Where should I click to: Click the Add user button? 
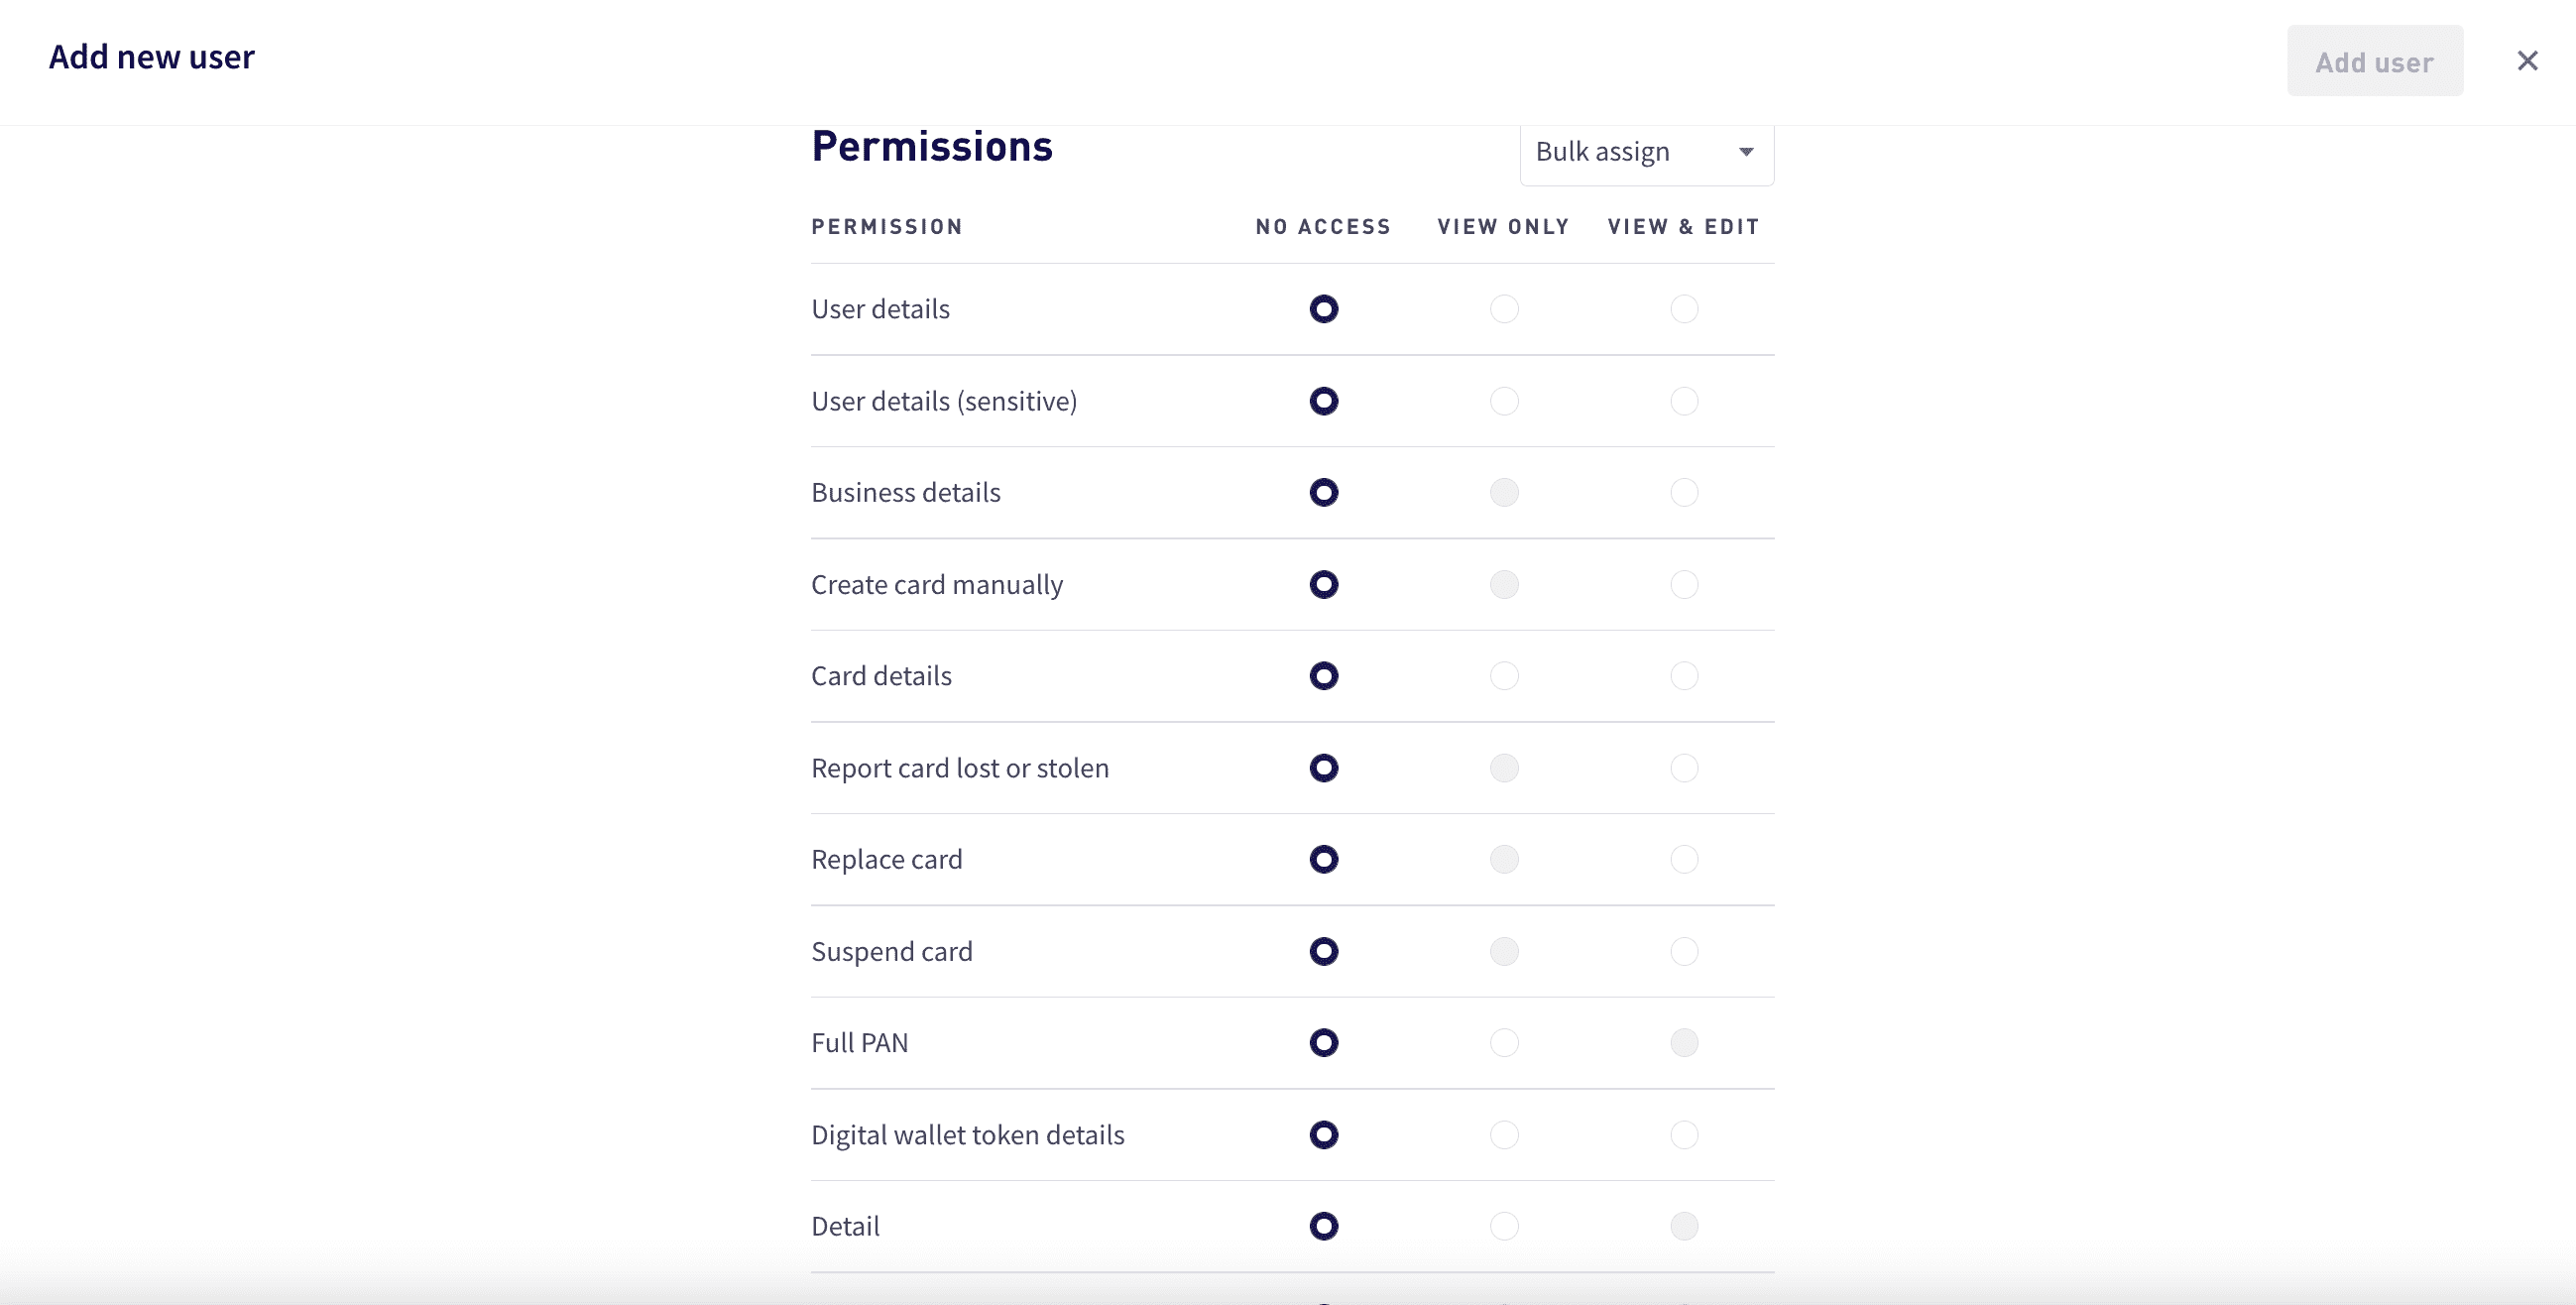(2375, 61)
